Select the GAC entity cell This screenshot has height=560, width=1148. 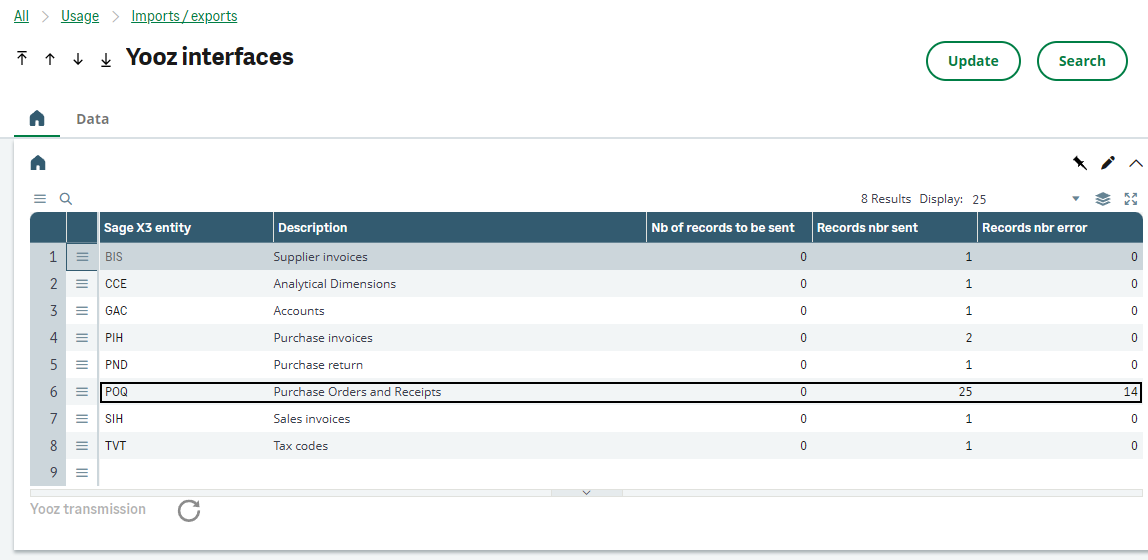click(185, 310)
